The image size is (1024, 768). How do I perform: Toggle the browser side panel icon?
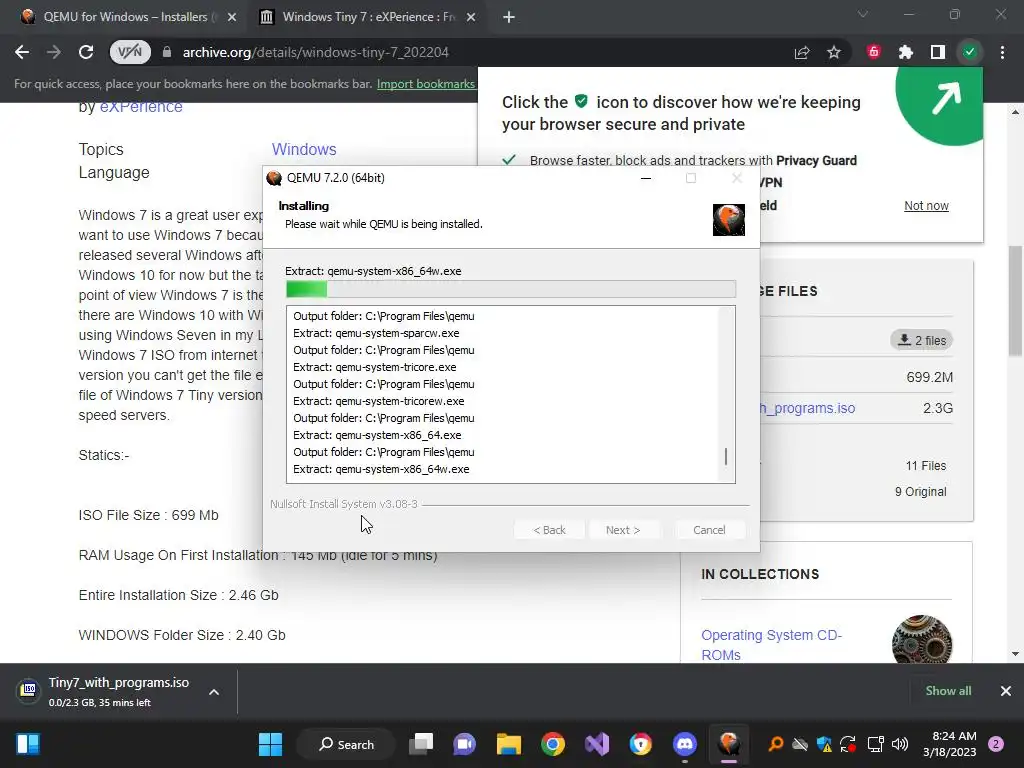click(x=938, y=52)
